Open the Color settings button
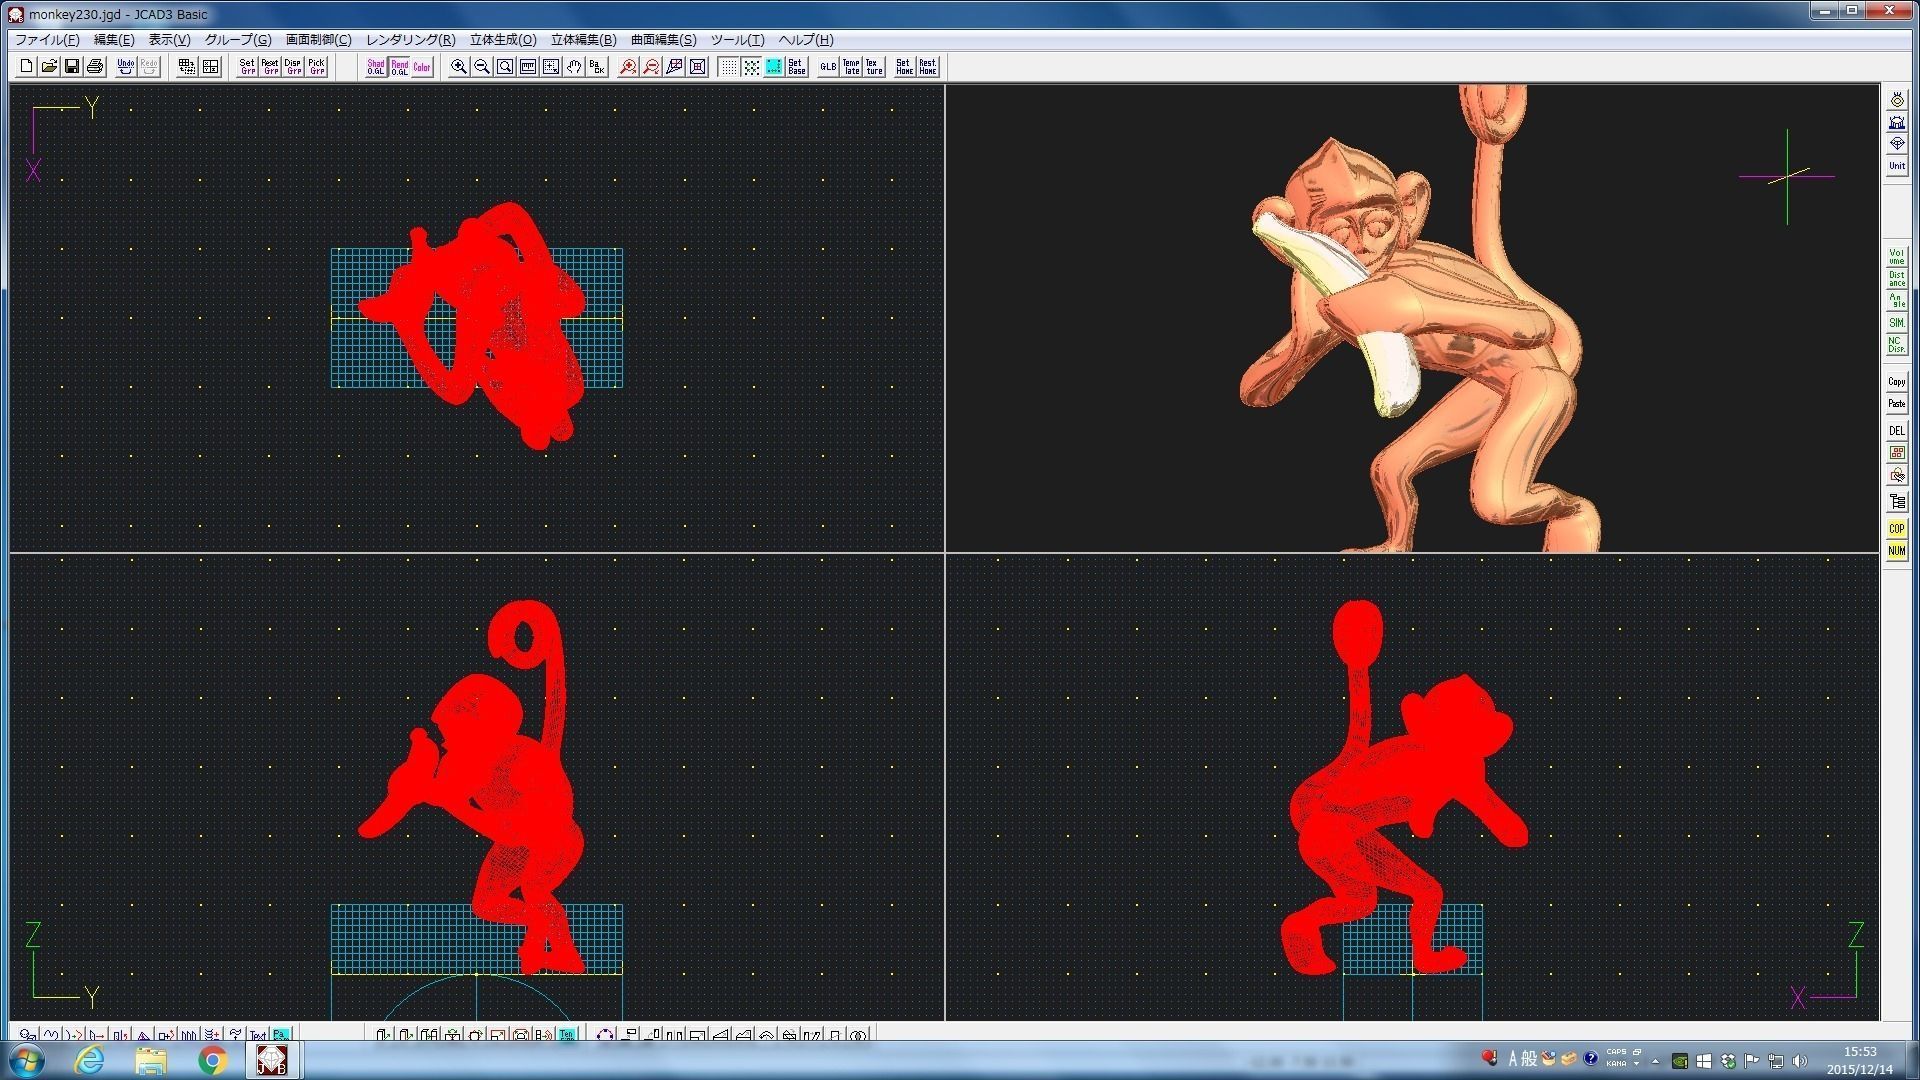 (422, 67)
